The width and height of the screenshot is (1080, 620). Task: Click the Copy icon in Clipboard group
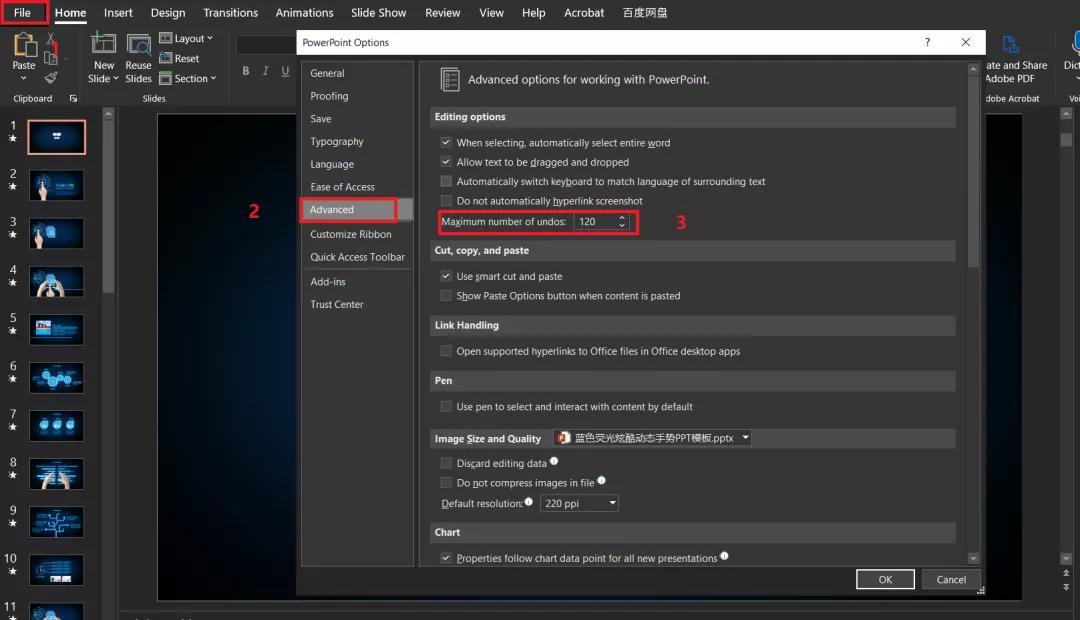[50, 58]
